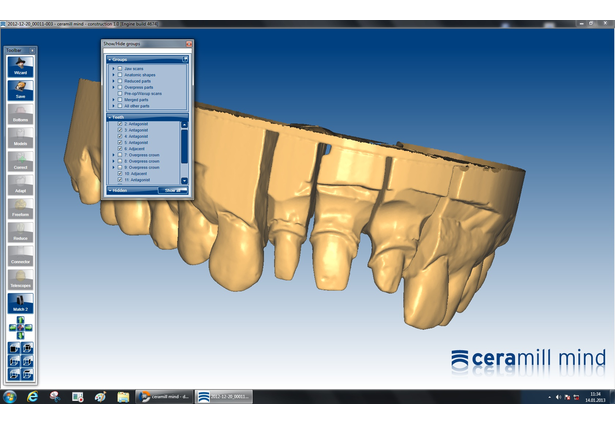Image resolution: width=615 pixels, height=424 pixels.
Task: Expand the All other parts tree node
Action: (113, 106)
